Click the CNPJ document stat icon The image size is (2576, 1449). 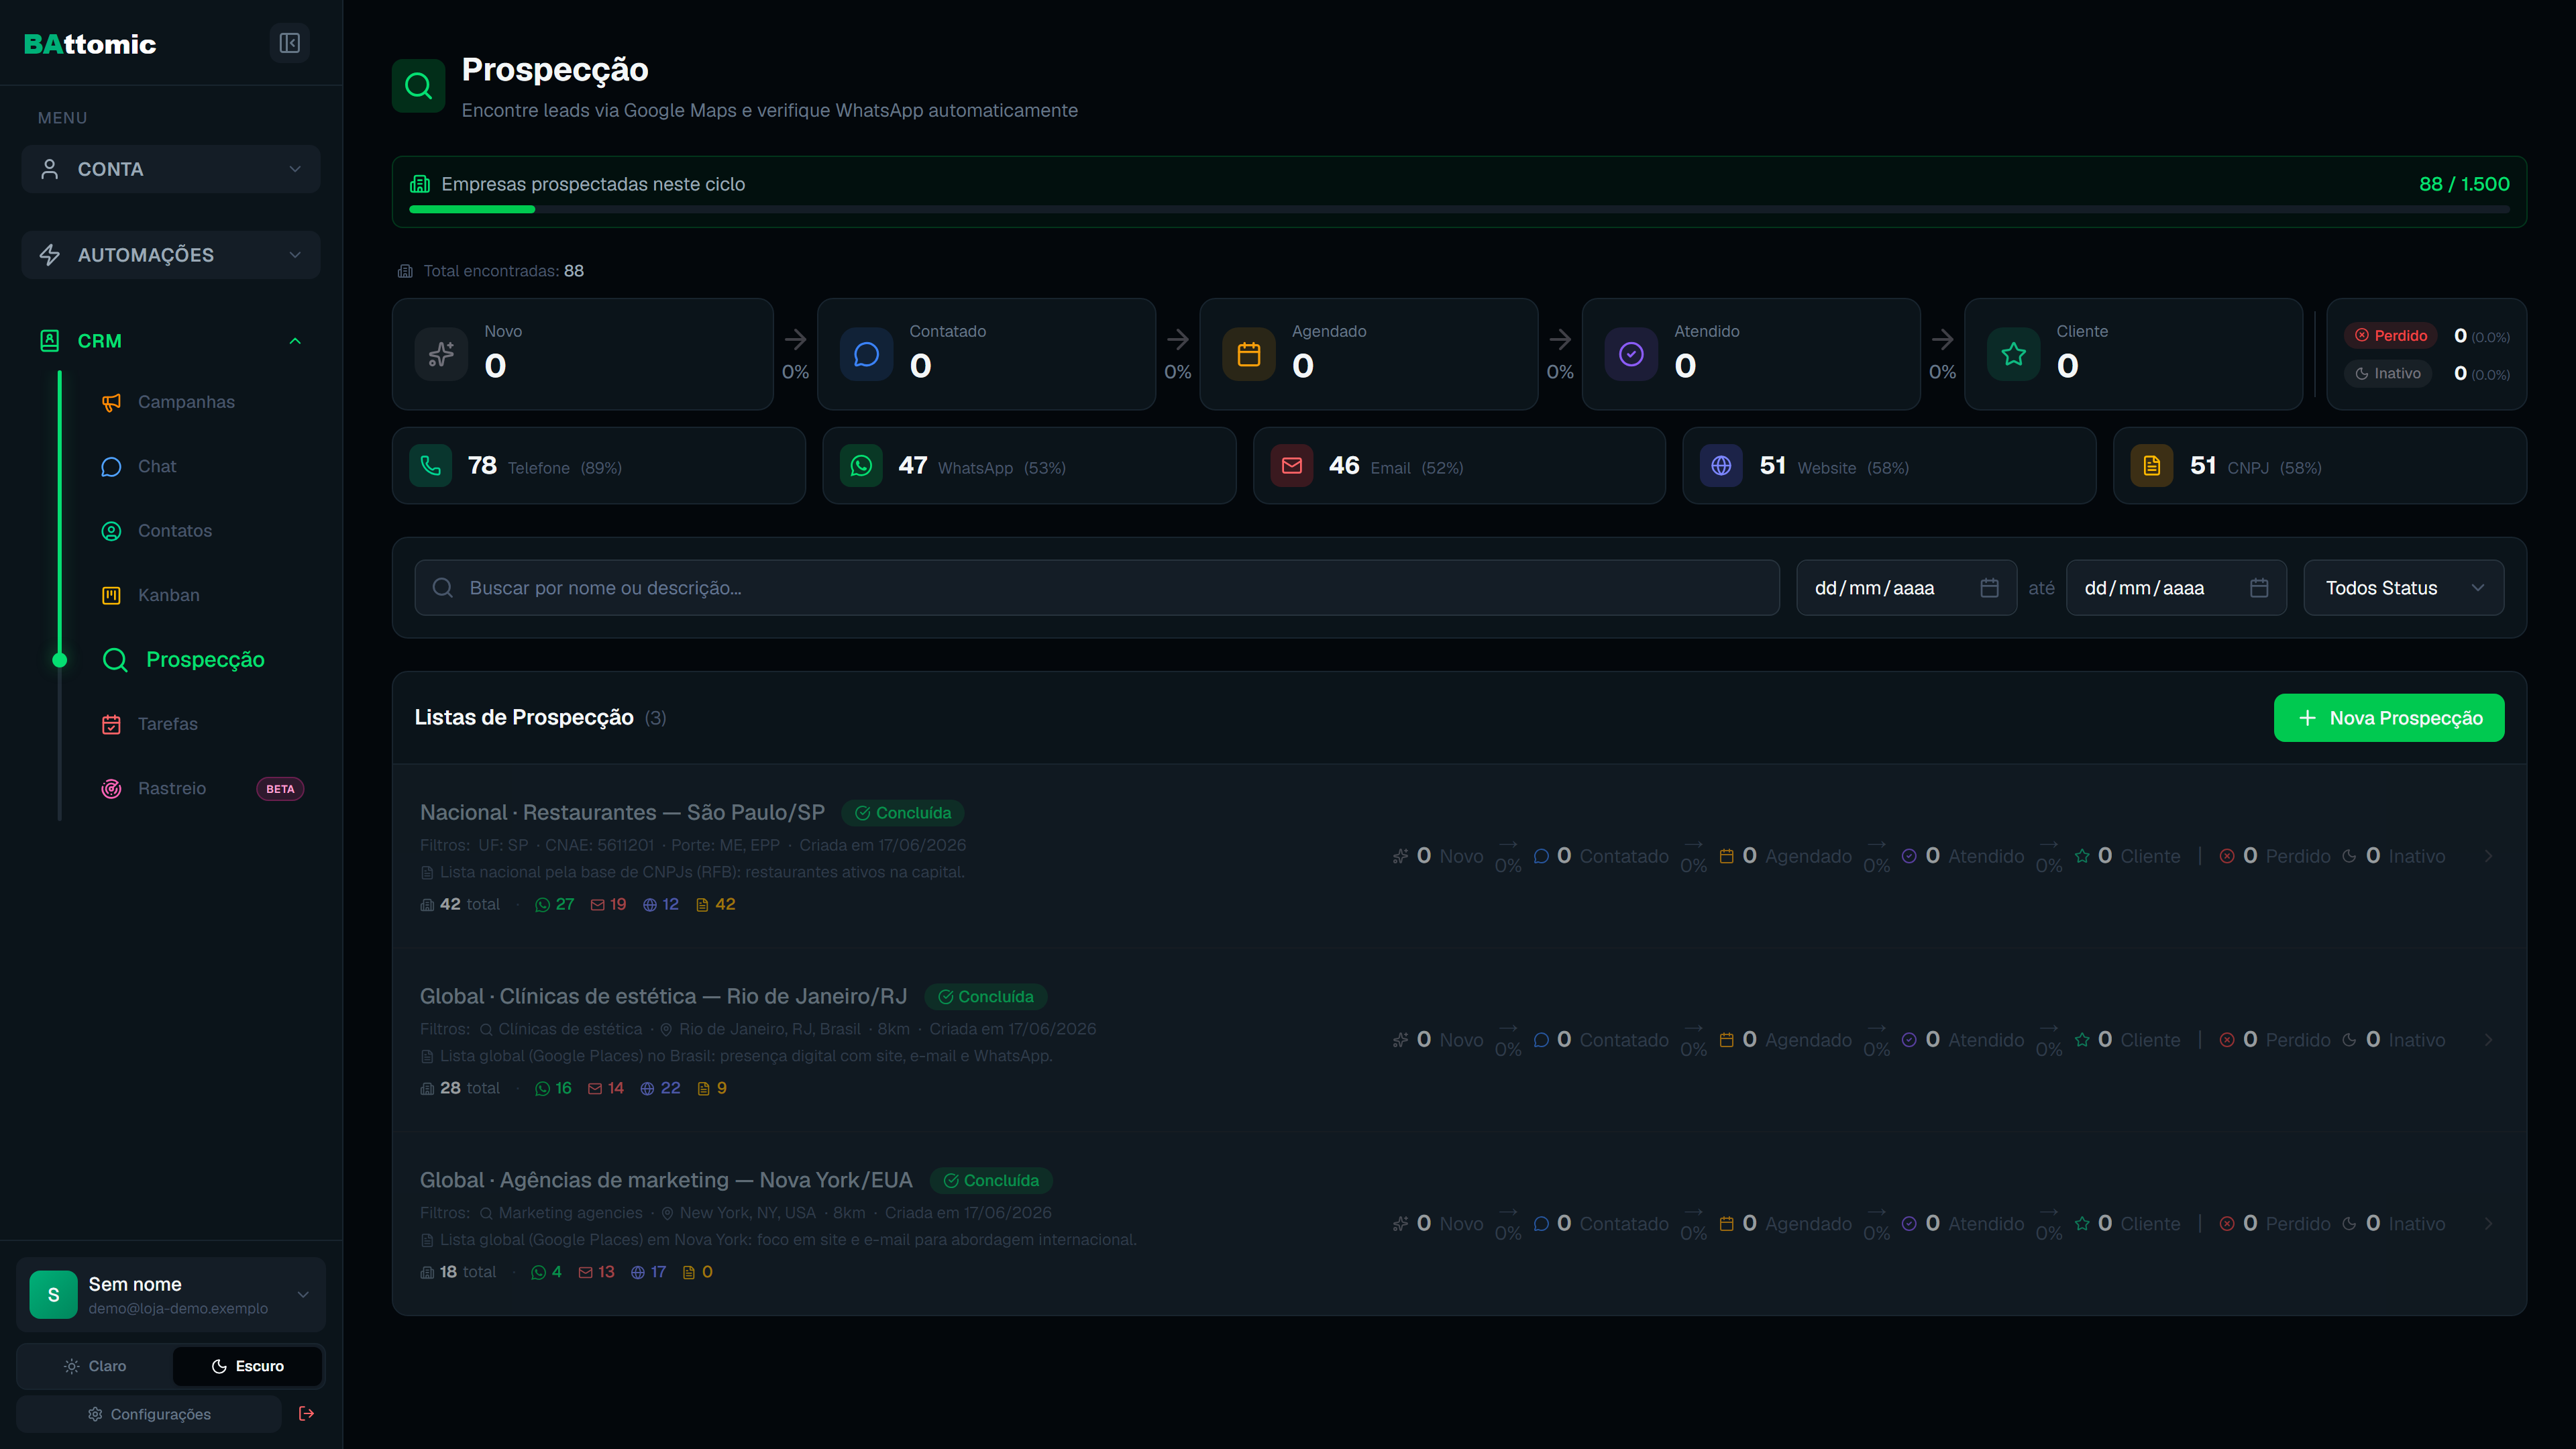[2151, 466]
